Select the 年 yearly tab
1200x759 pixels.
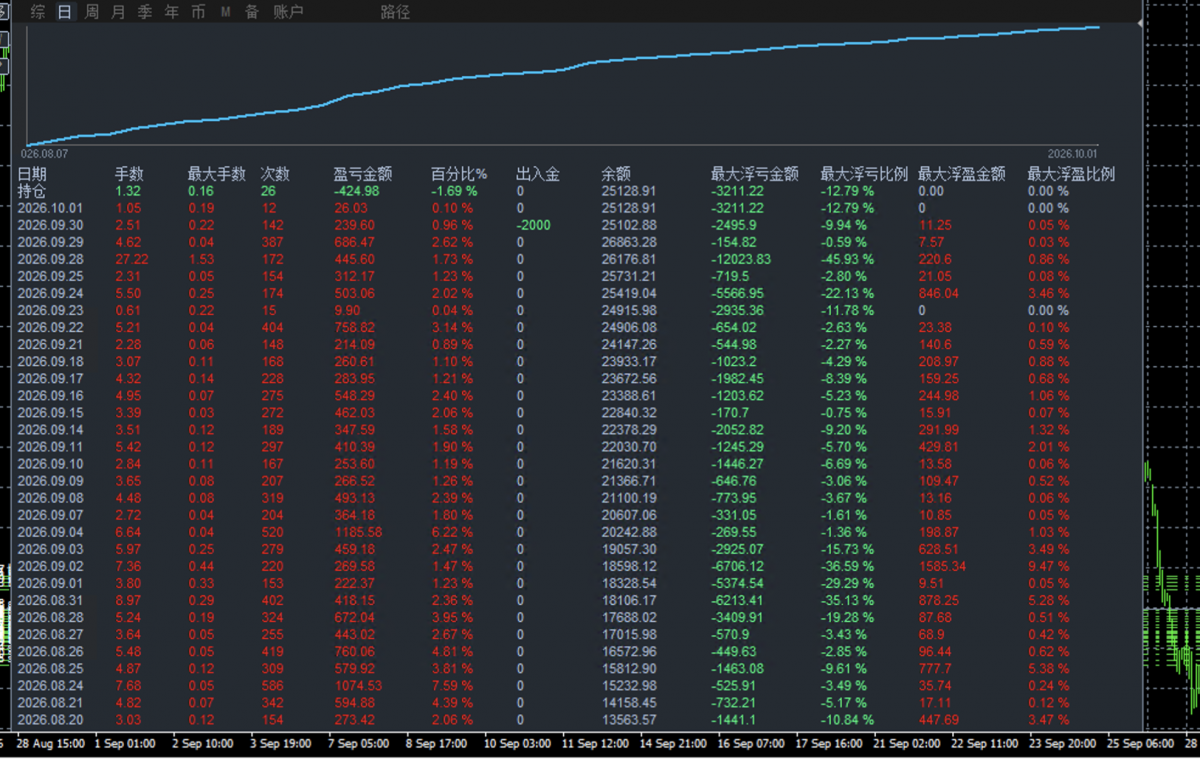[x=172, y=12]
